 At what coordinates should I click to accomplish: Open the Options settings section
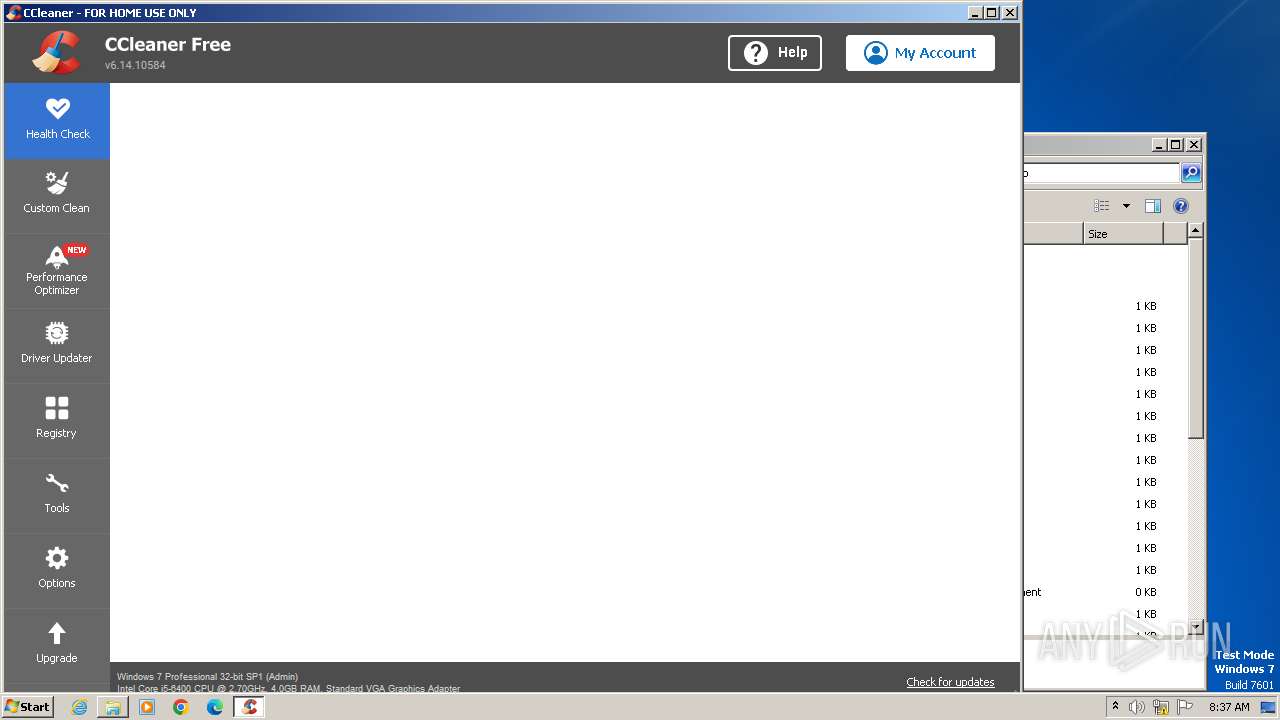(57, 571)
